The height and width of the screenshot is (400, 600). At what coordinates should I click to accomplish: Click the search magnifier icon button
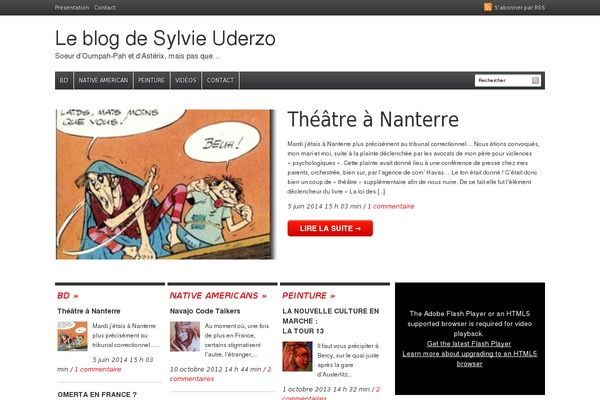(x=535, y=80)
